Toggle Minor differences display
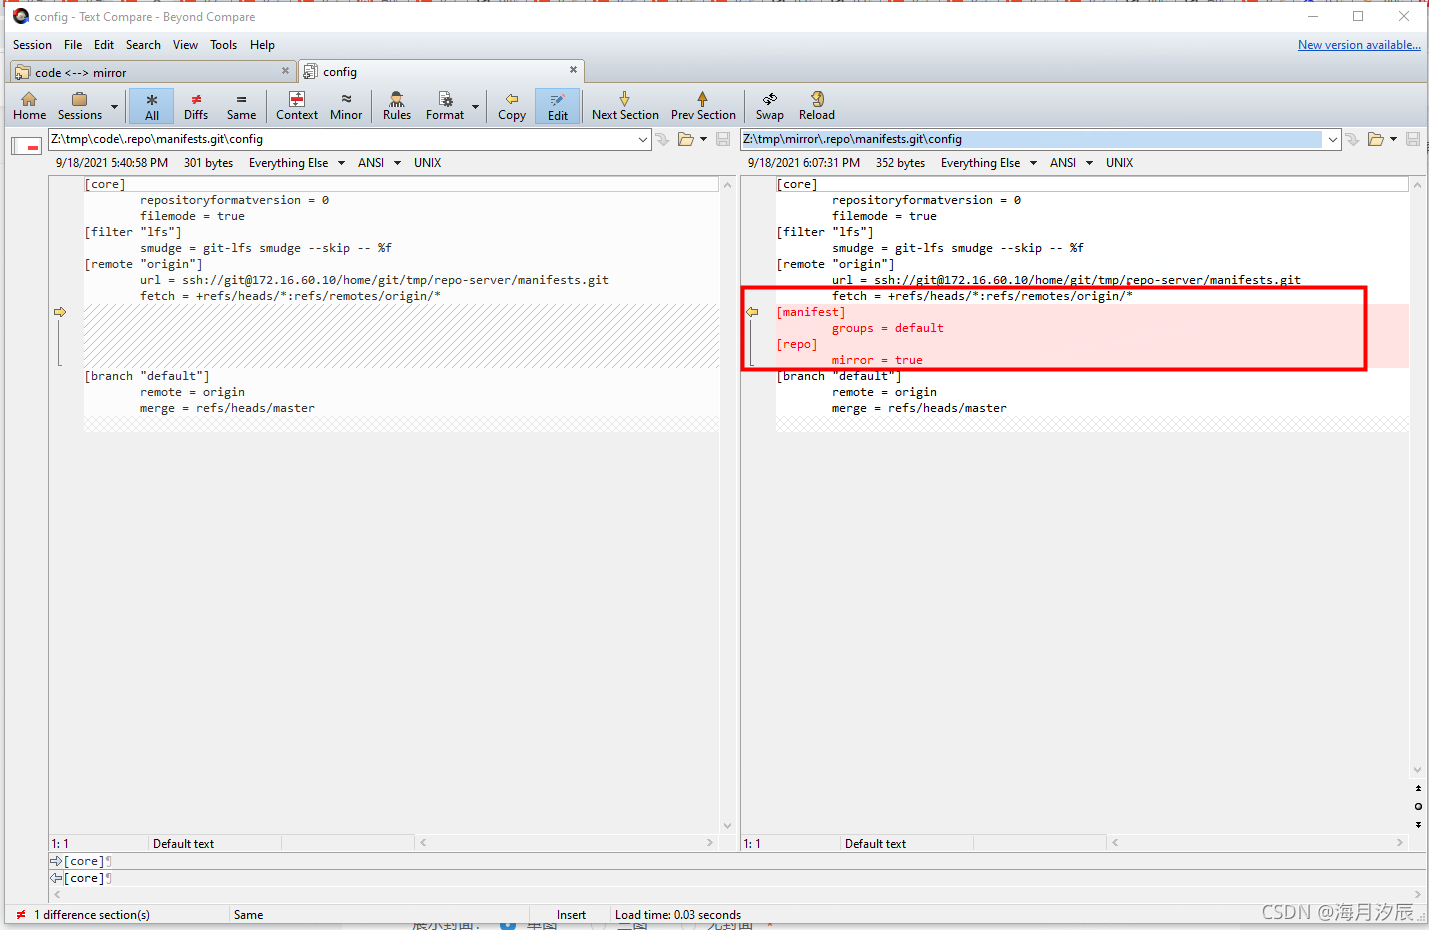 (x=345, y=105)
